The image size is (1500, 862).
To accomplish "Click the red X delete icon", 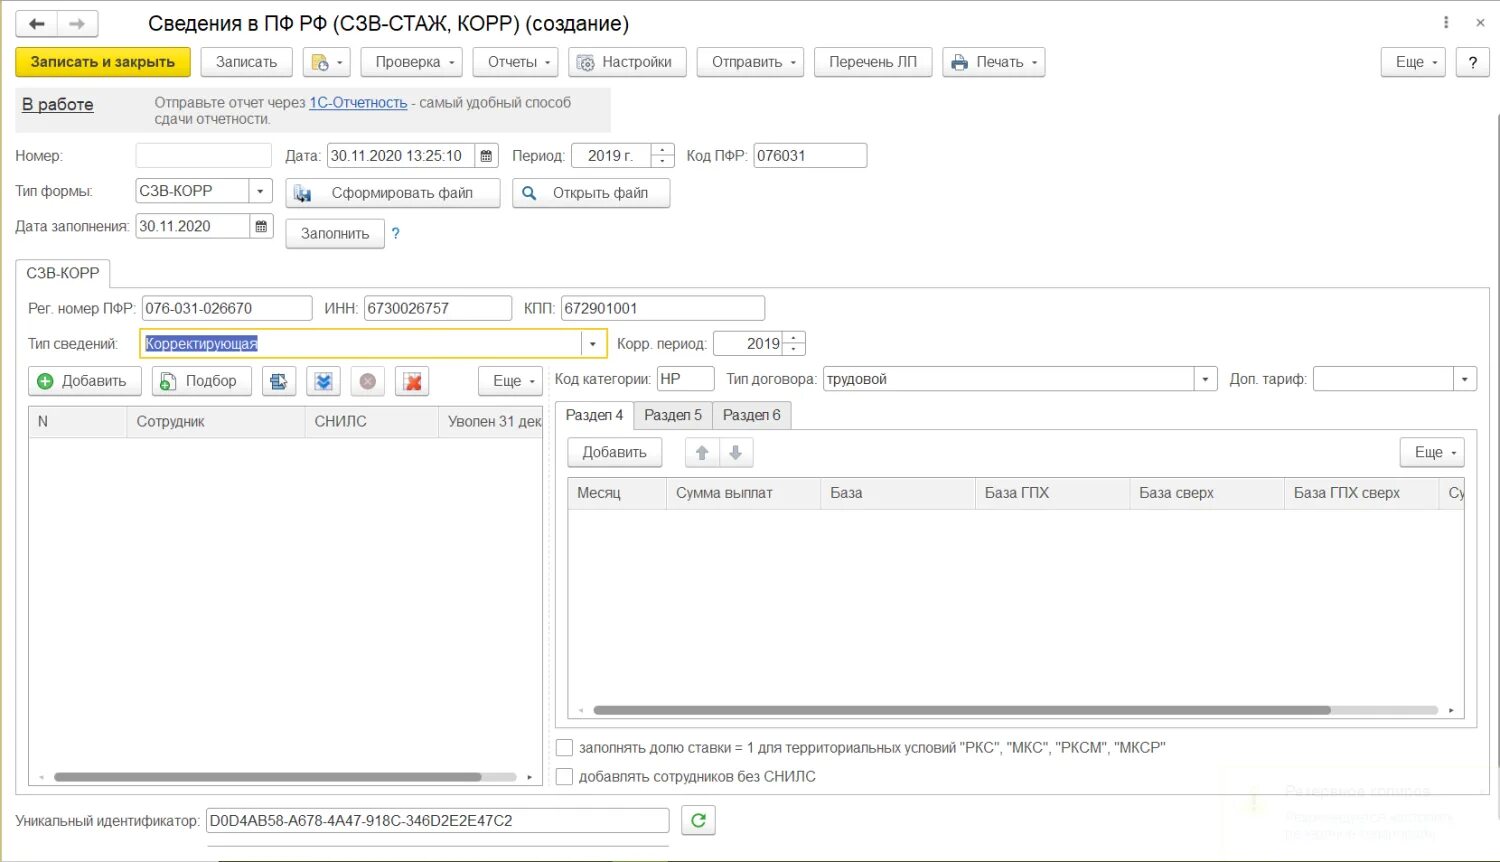I will click(412, 381).
